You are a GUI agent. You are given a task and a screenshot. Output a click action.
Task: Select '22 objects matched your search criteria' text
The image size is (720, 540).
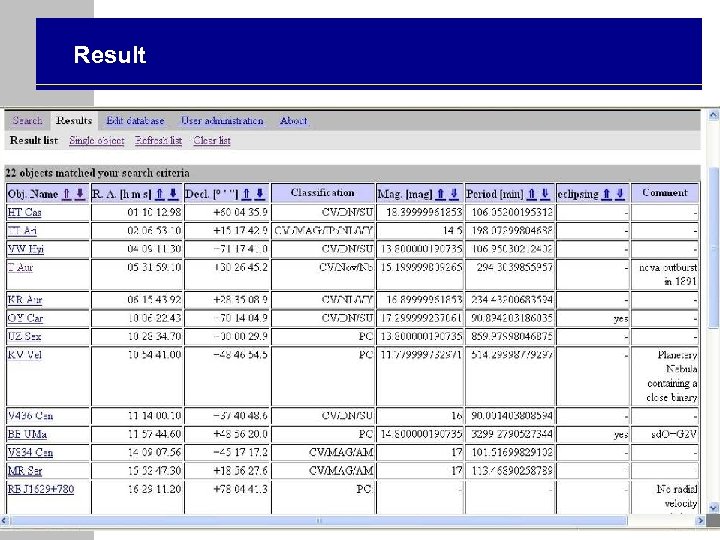[x=97, y=173]
